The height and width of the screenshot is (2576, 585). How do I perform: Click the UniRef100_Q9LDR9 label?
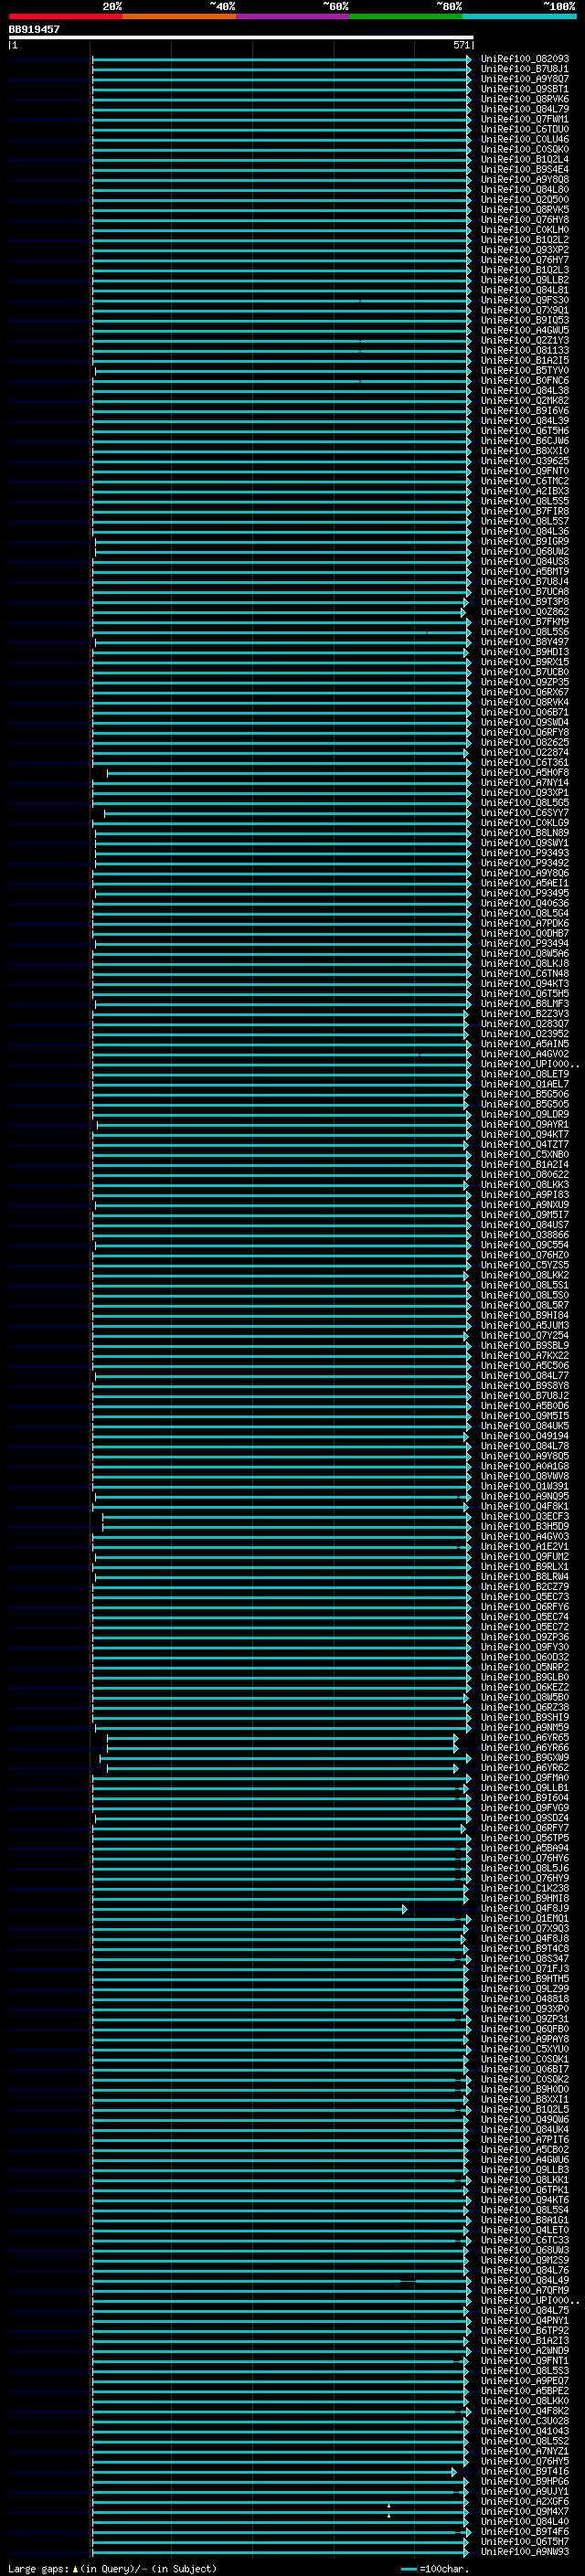pyautogui.click(x=524, y=1114)
